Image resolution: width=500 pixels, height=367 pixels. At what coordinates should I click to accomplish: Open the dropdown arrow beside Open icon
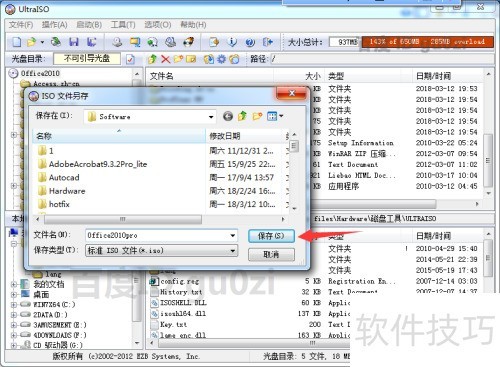click(42, 42)
